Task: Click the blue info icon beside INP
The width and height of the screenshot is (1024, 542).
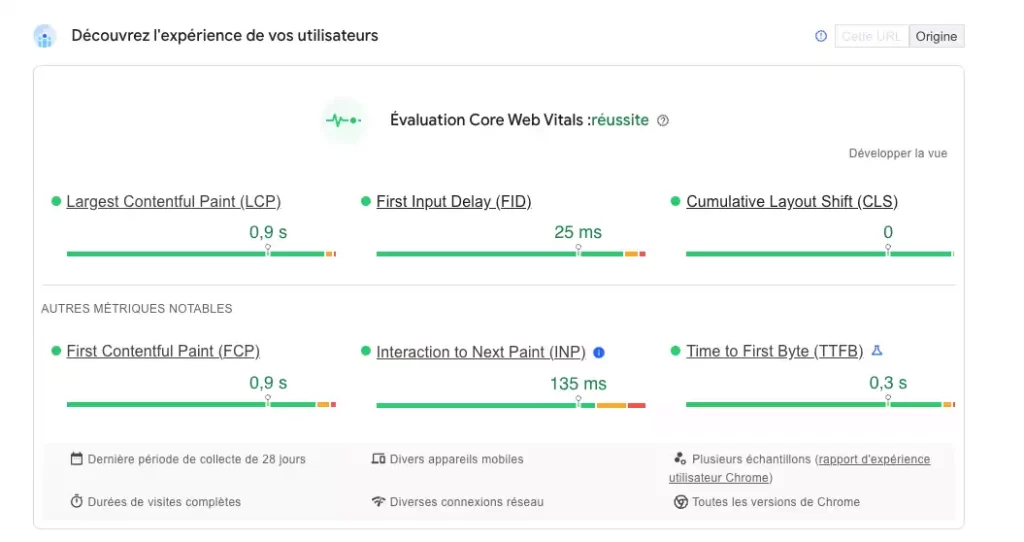Action: [x=599, y=353]
